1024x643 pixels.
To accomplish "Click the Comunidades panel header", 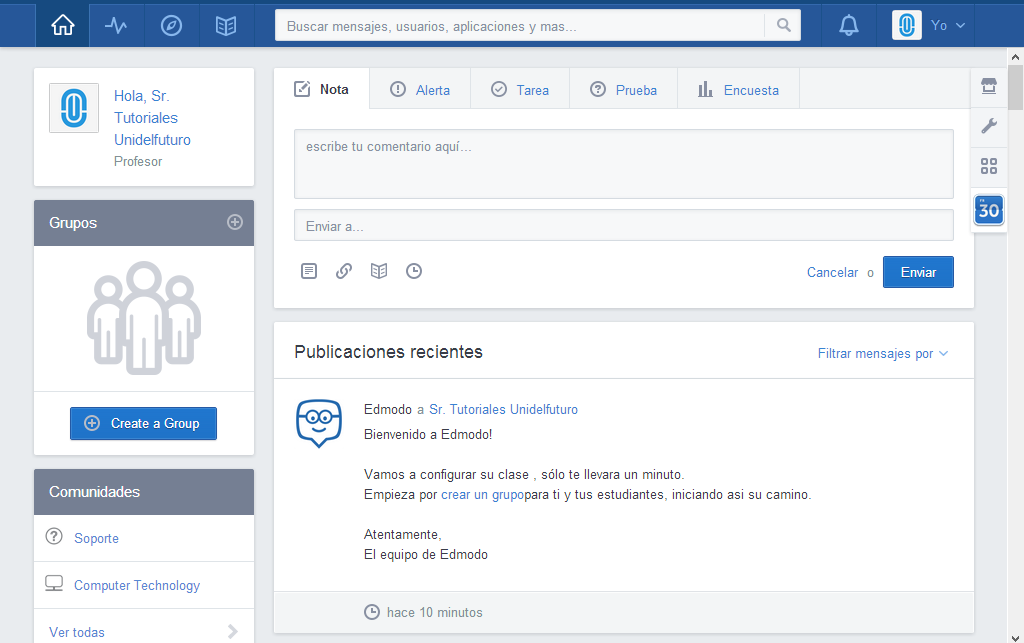I will click(144, 492).
